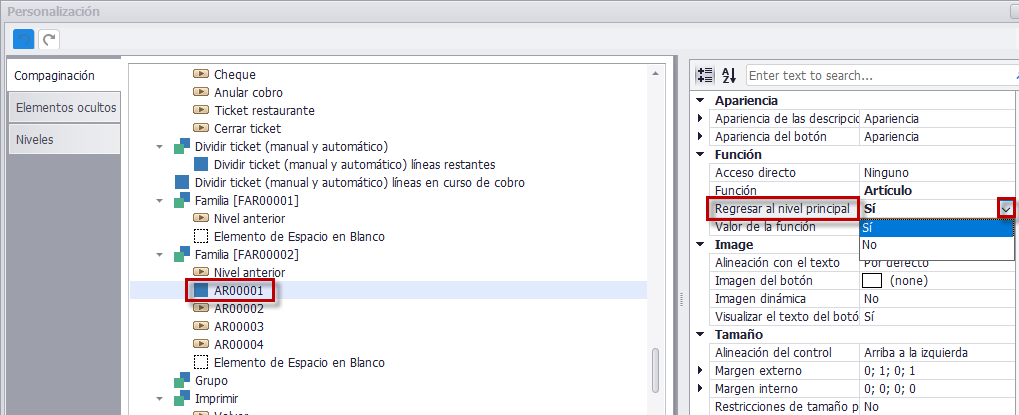Click the blue undo toolbar button

pyautogui.click(x=24, y=40)
